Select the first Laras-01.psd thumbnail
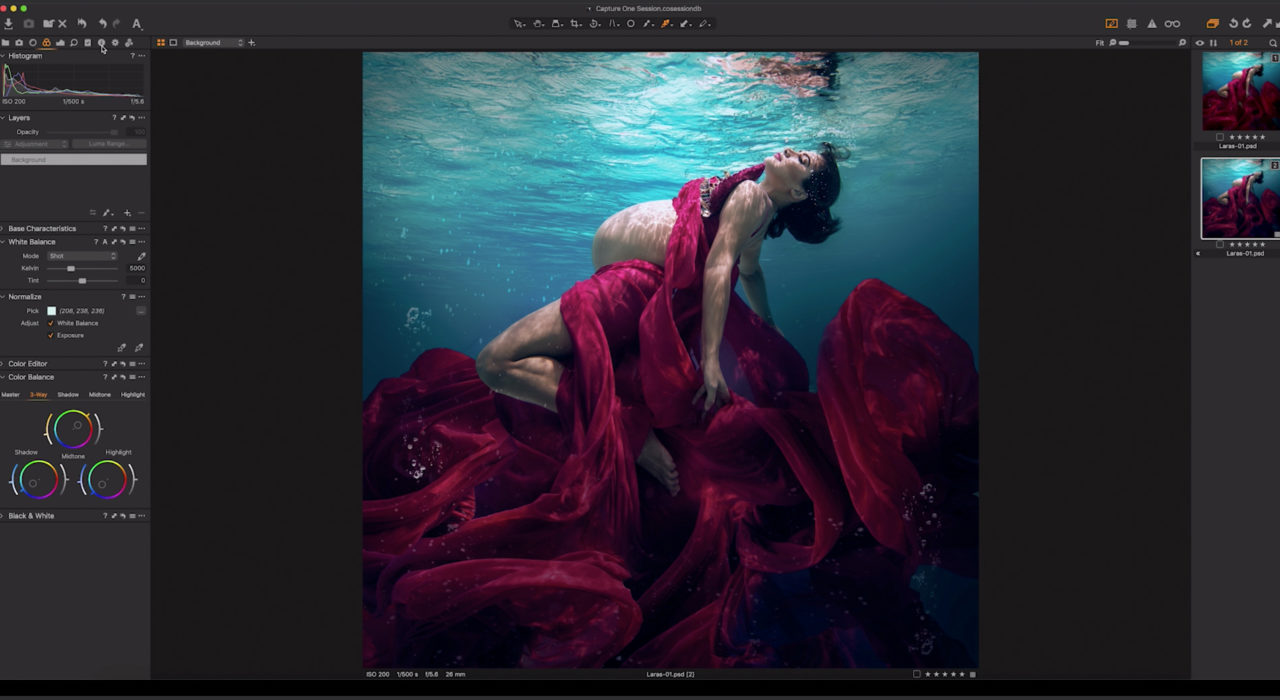Image resolution: width=1280 pixels, height=700 pixels. [x=1240, y=91]
